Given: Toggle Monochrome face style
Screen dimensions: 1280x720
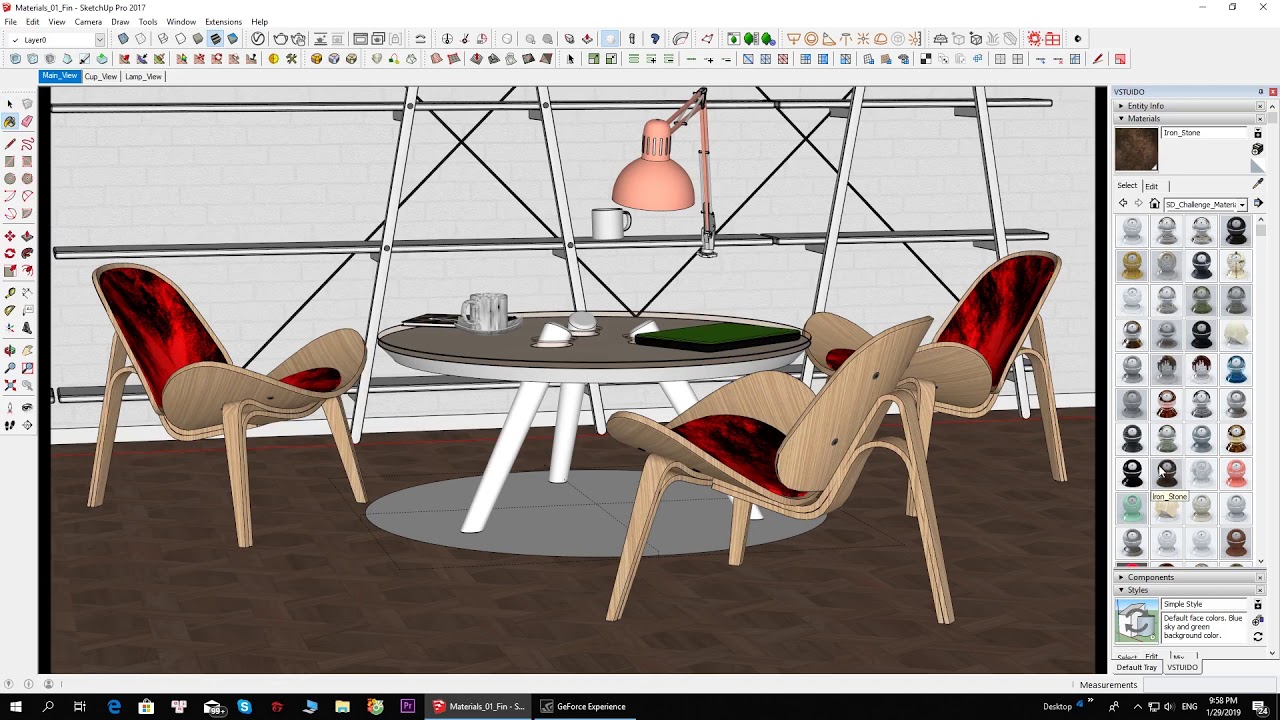Looking at the screenshot, I should click(232, 39).
